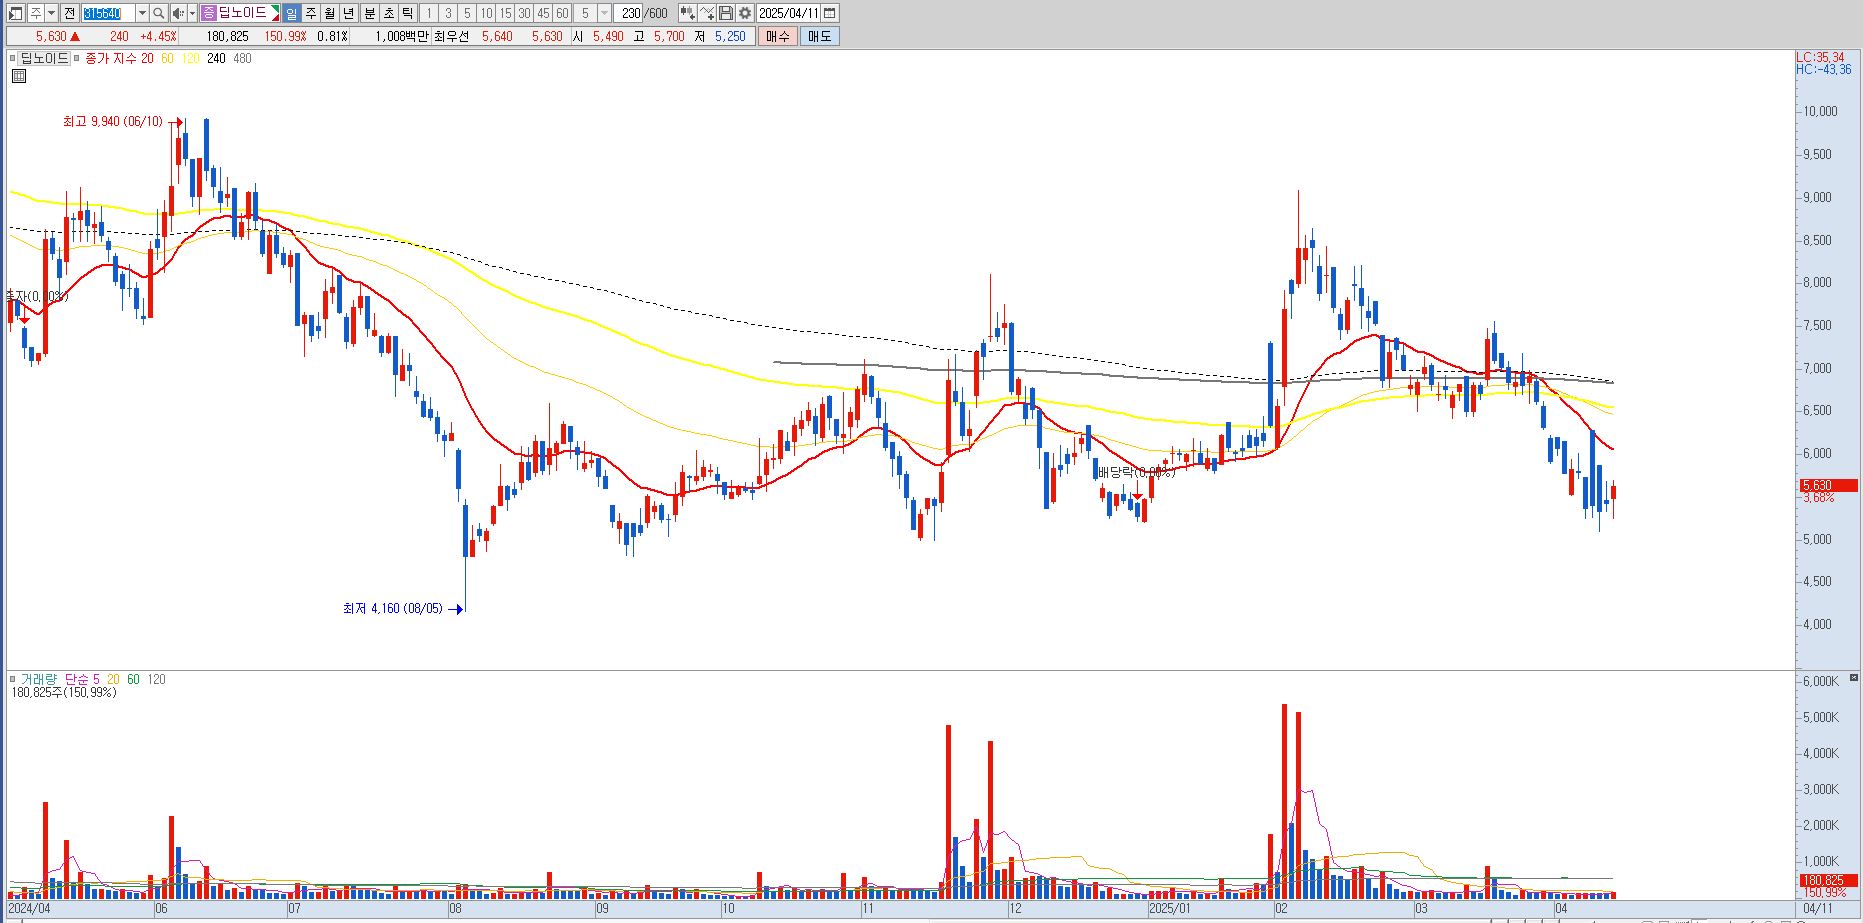Click the save chart floppy disk icon

[726, 13]
